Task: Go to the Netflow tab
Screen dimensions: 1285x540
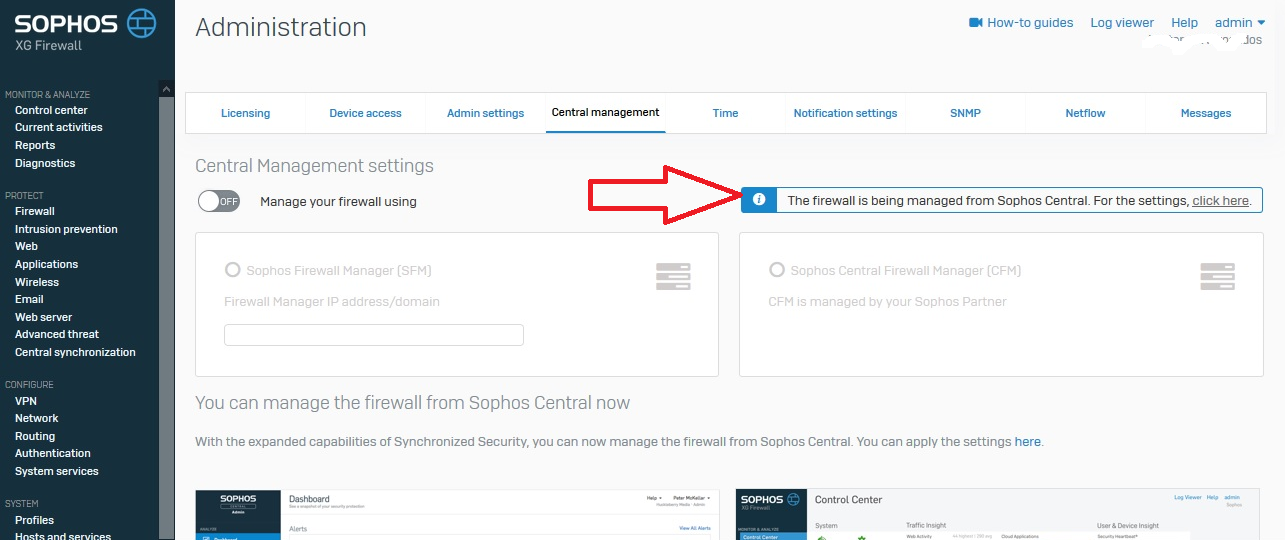Action: click(x=1085, y=113)
